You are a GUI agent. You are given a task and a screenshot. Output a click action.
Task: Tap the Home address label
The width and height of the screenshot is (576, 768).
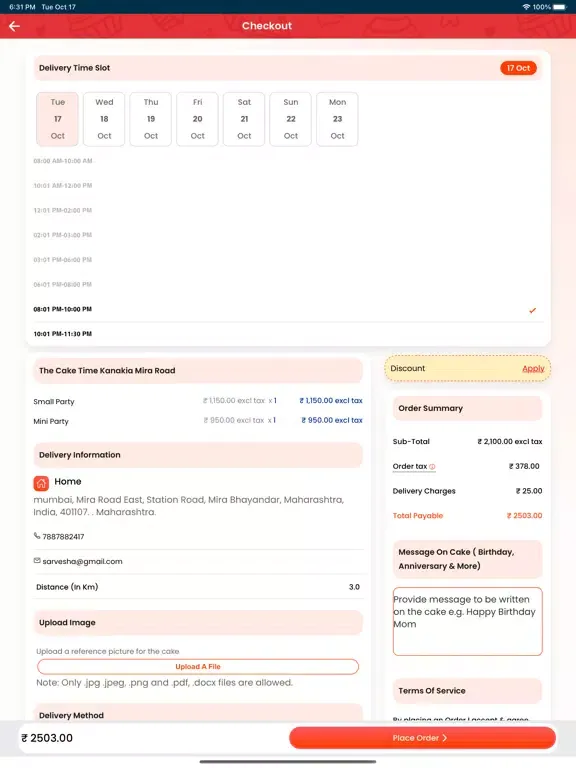tap(68, 481)
